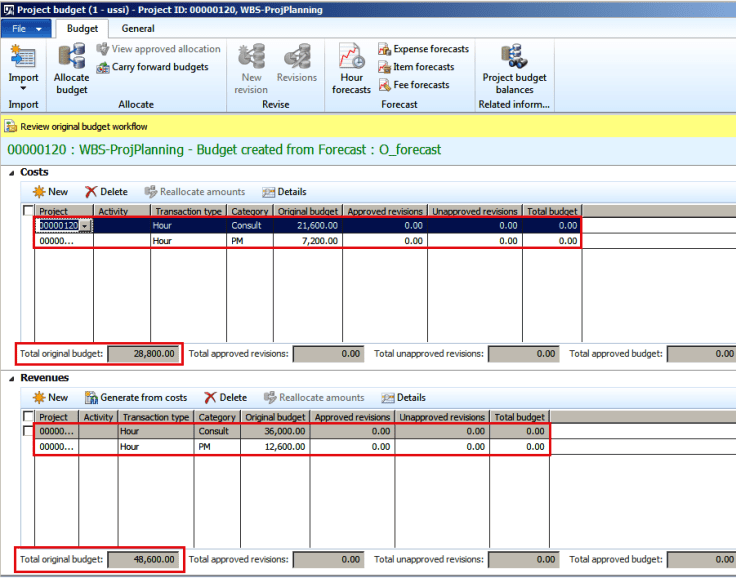Screen dimensions: 736x578
Task: Open Hour forecasts
Action: (351, 60)
